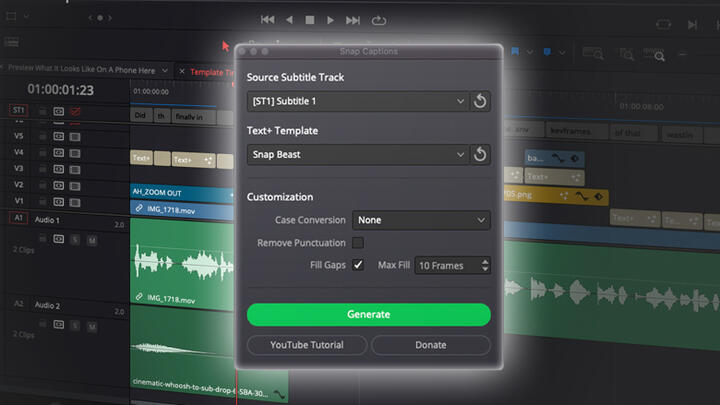Click refresh icon beside Snap Beast template
The image size is (720, 405).
coord(481,154)
